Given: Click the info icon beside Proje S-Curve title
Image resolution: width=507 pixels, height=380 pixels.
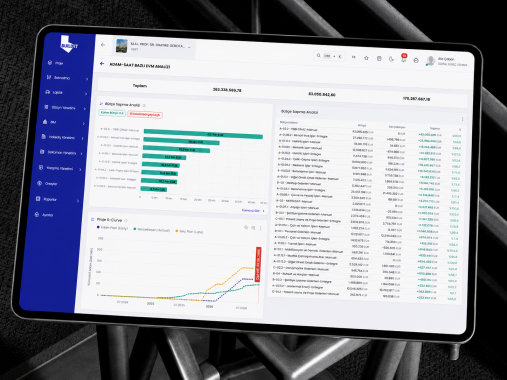Looking at the screenshot, I should tap(126, 221).
